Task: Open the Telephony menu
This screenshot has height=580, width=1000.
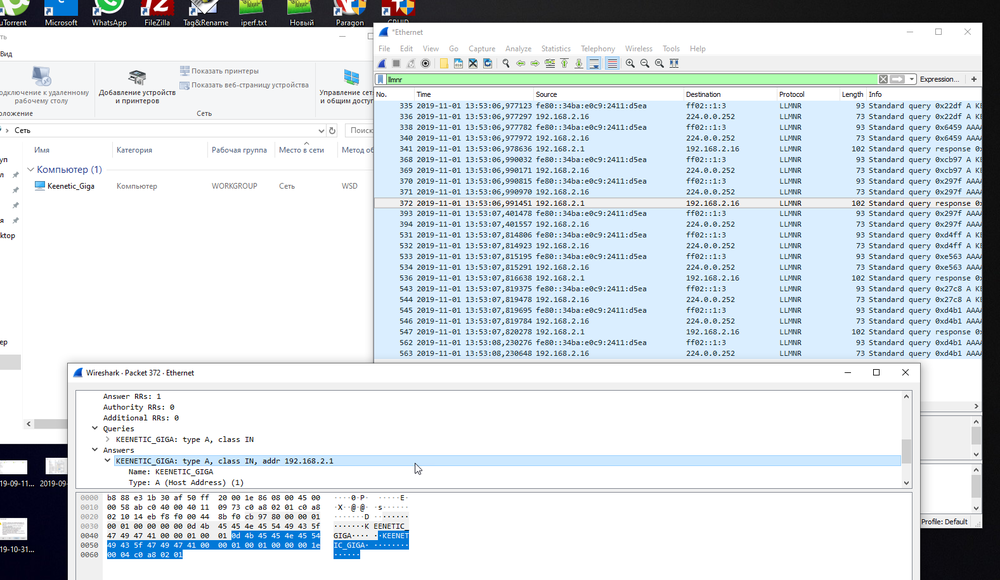Action: [598, 48]
